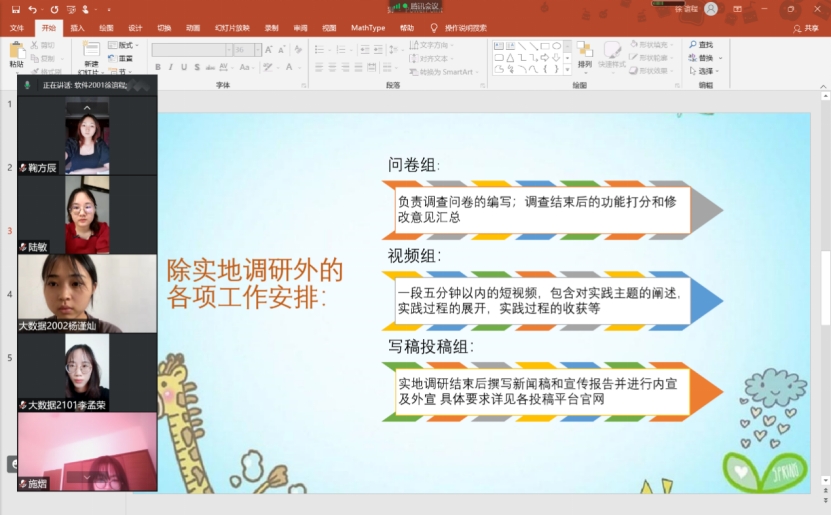The width and height of the screenshot is (831, 515).
Task: Switch to the Transitions (切换) tab
Action: pos(164,28)
